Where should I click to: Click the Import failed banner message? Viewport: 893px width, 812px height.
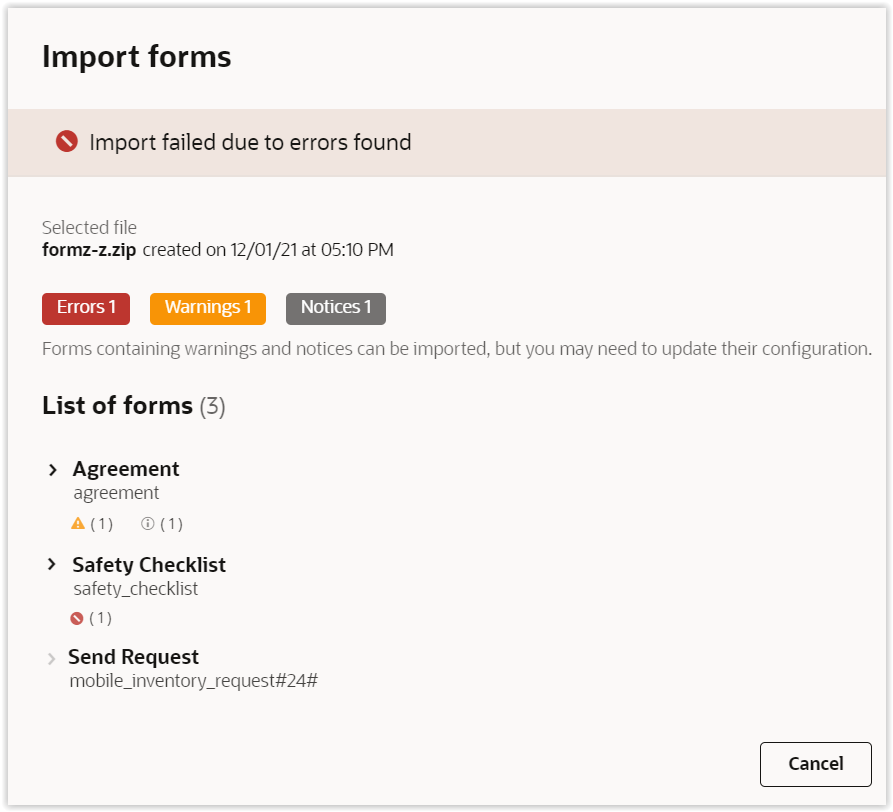coord(250,142)
